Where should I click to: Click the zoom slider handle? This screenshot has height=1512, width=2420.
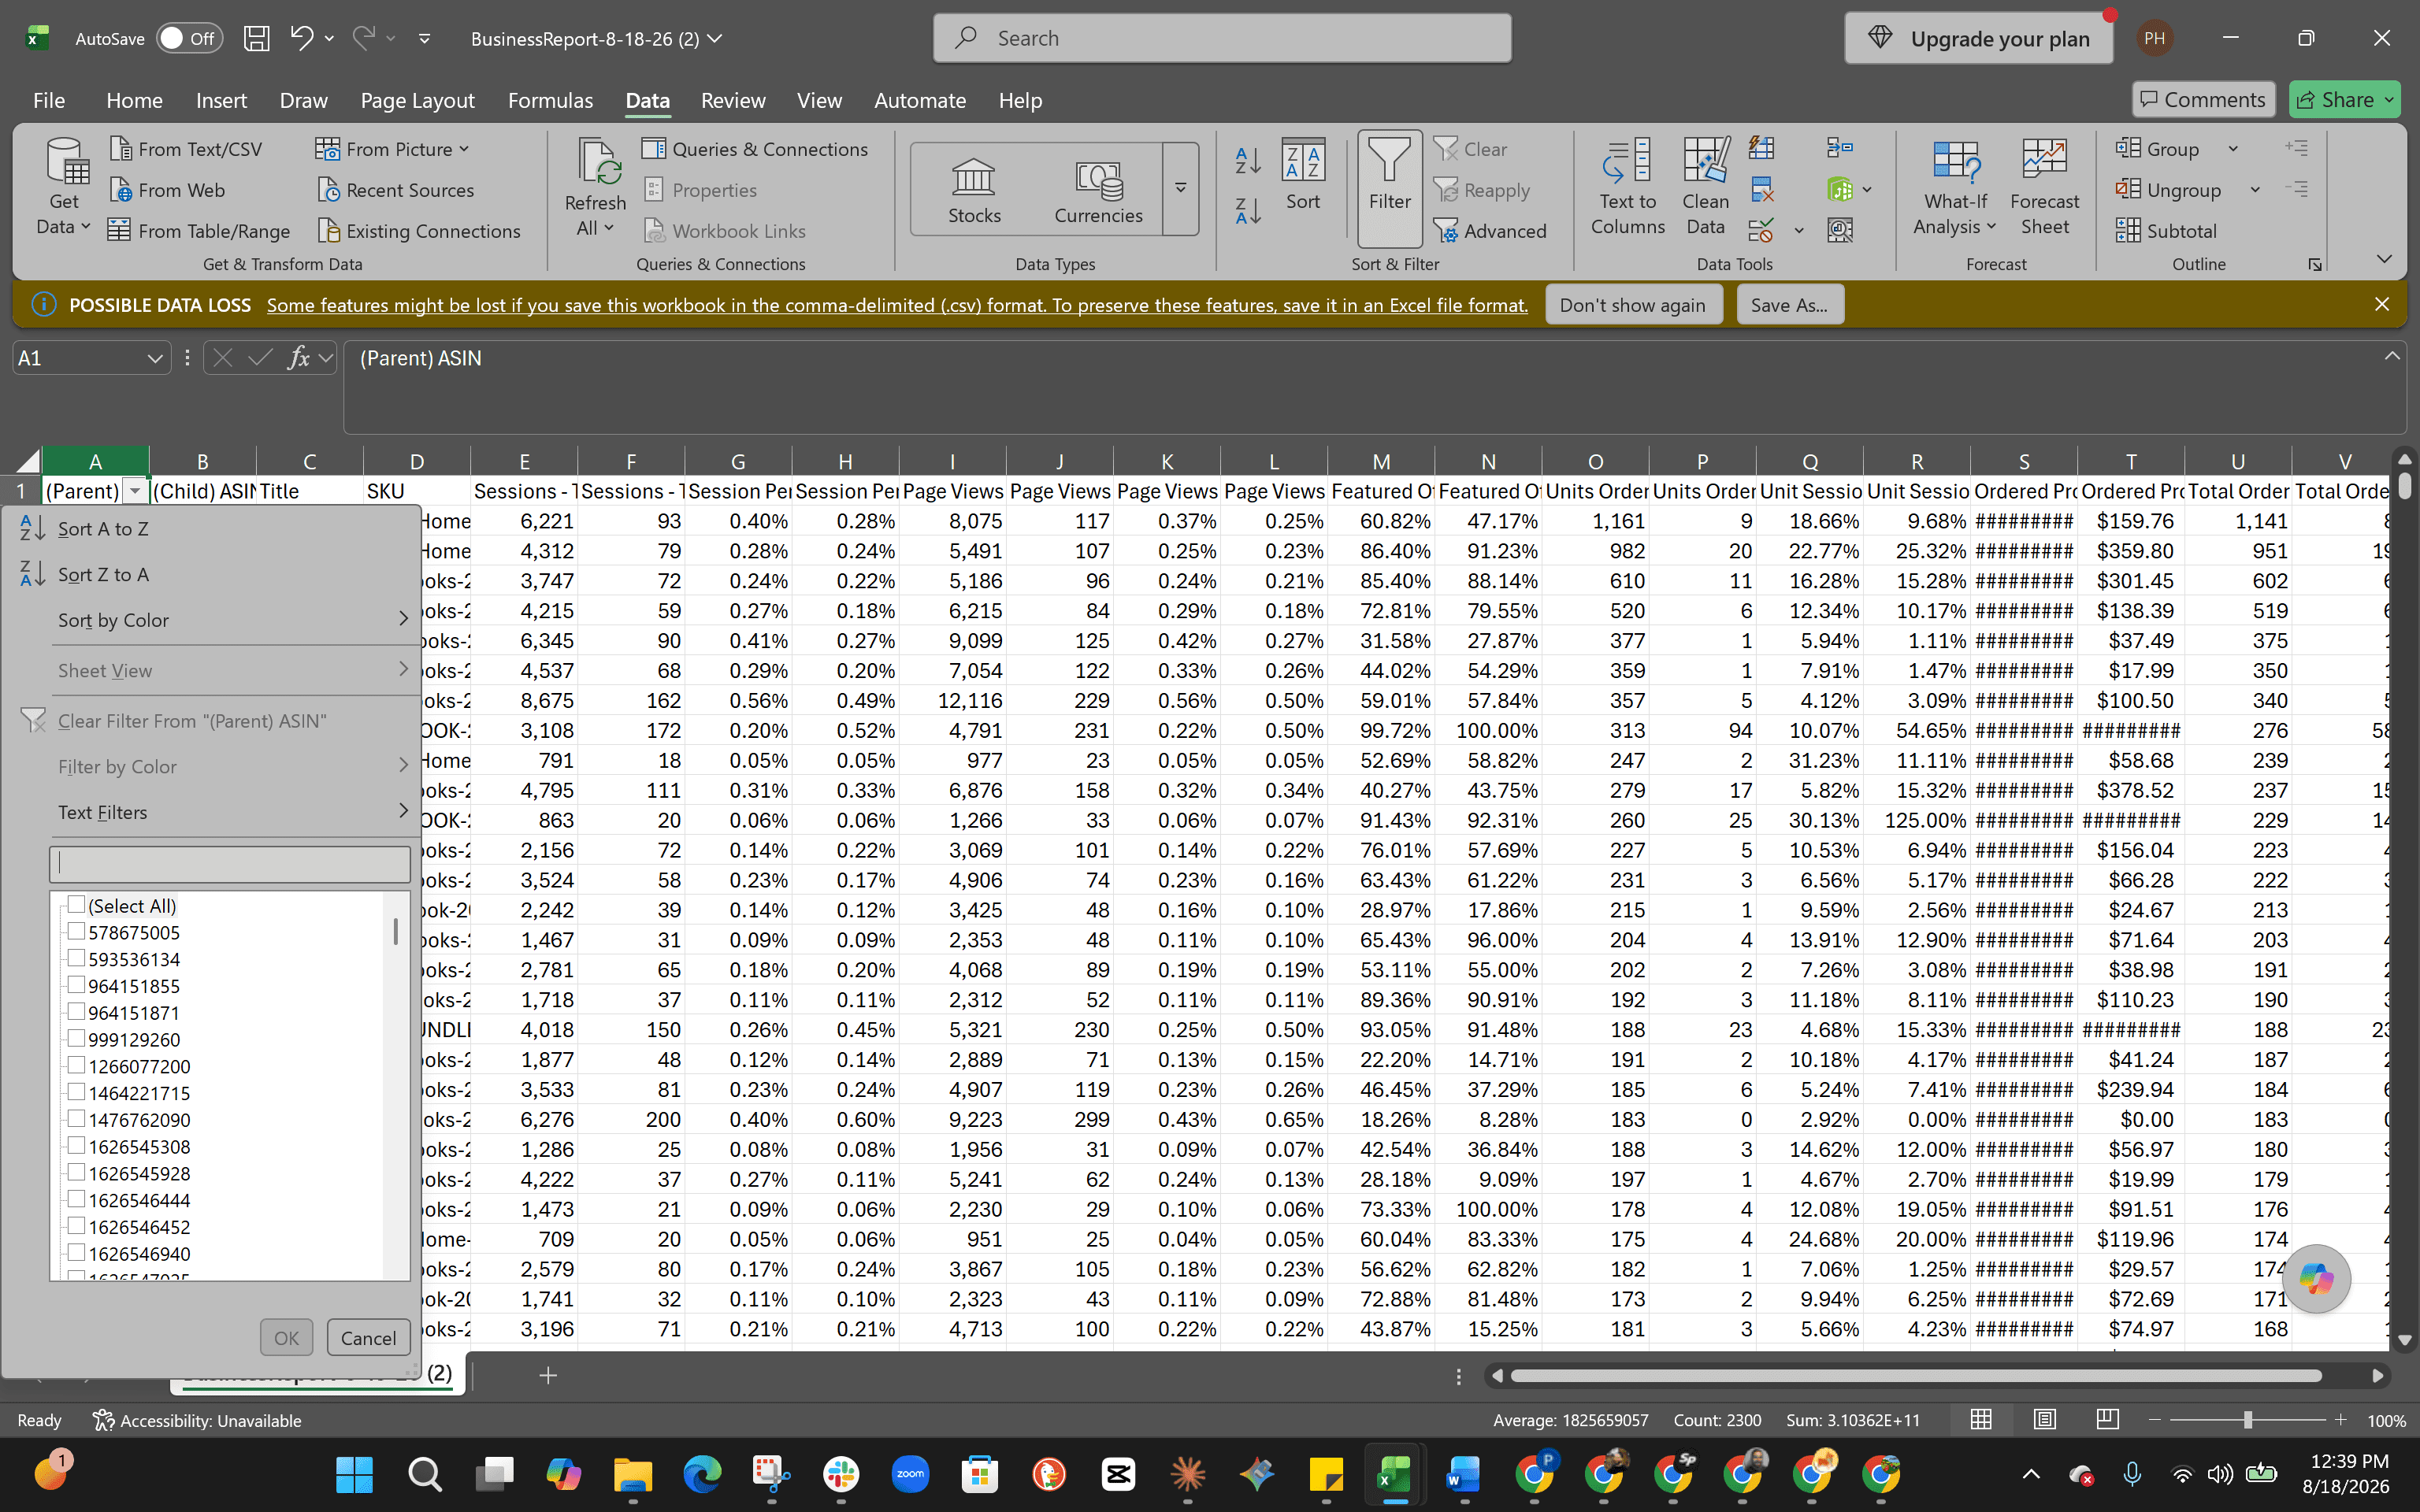click(2247, 1419)
